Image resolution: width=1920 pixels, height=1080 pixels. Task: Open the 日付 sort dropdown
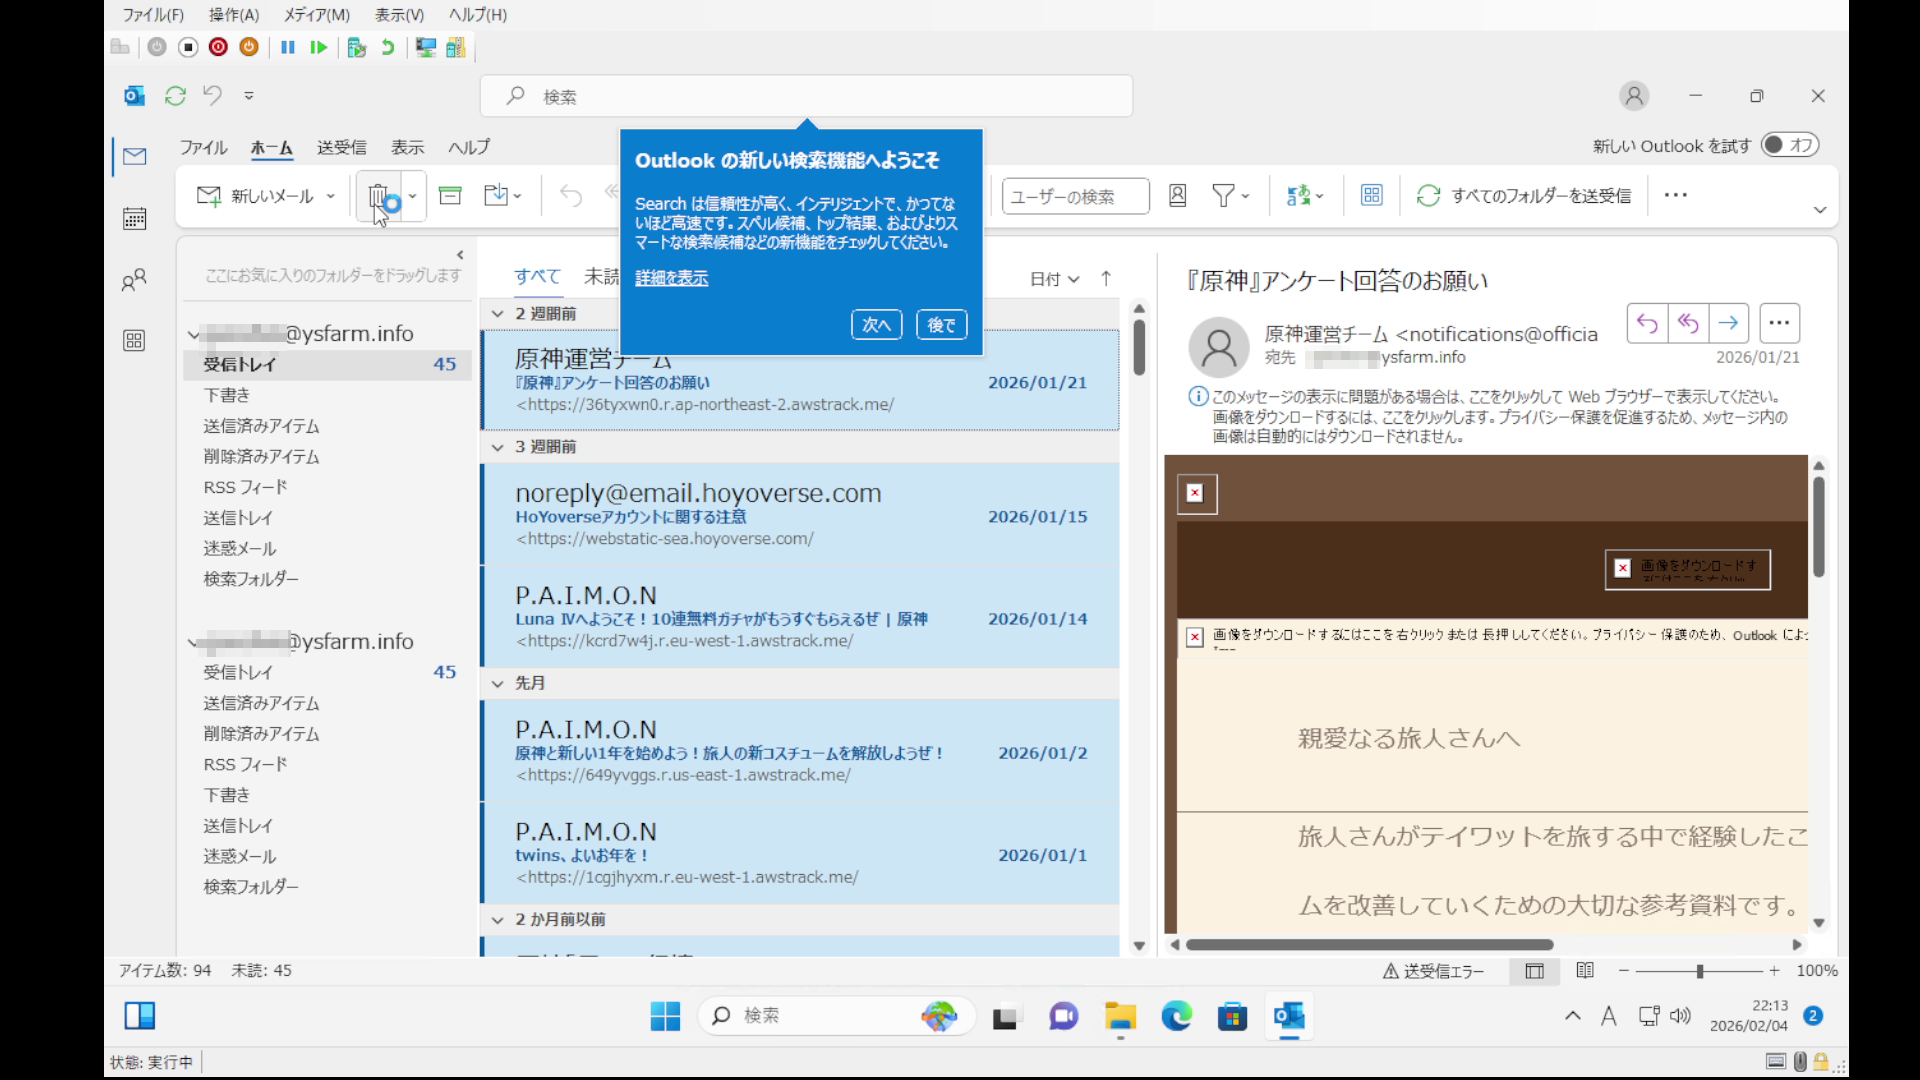(x=1054, y=279)
